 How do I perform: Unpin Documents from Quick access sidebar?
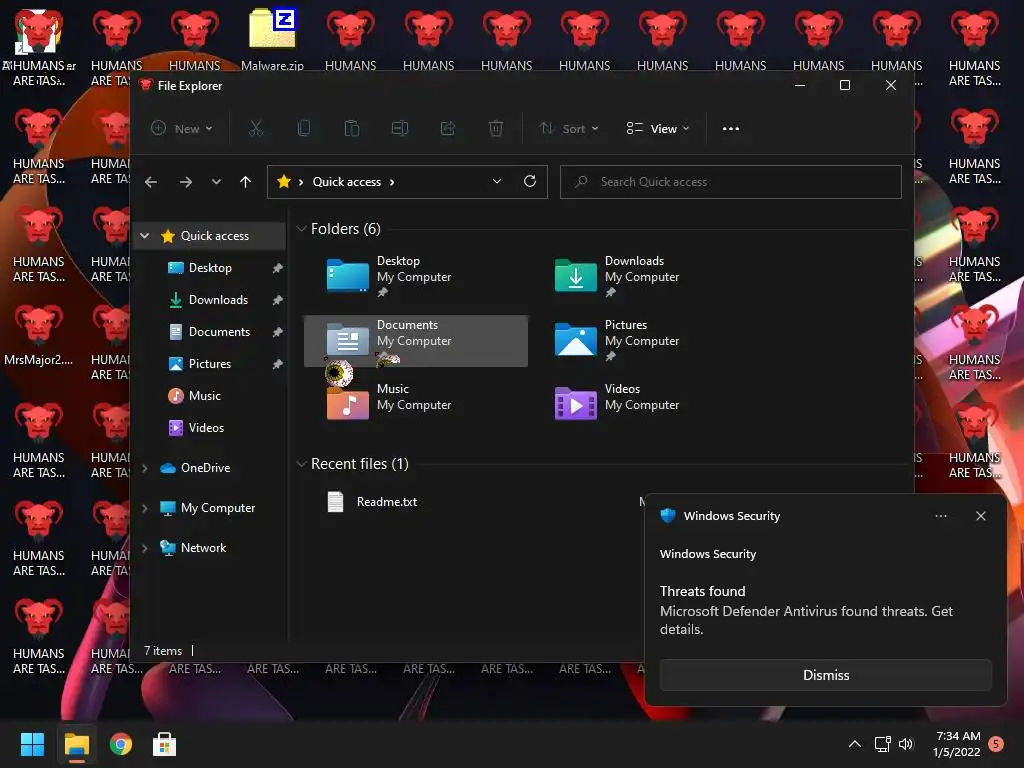[278, 332]
